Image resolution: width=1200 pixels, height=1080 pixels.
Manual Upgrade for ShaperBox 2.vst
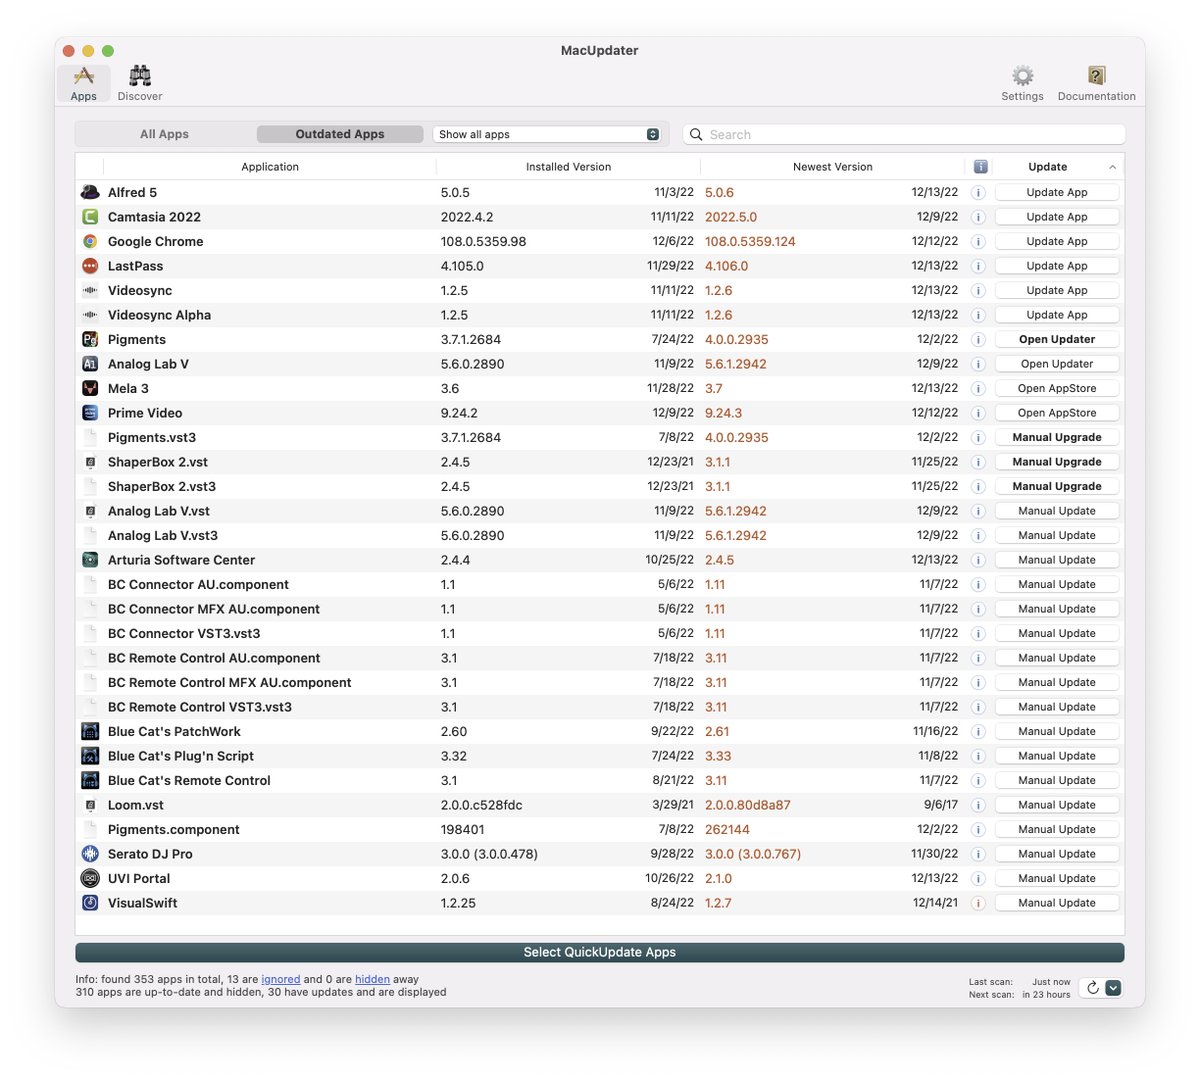coord(1057,462)
